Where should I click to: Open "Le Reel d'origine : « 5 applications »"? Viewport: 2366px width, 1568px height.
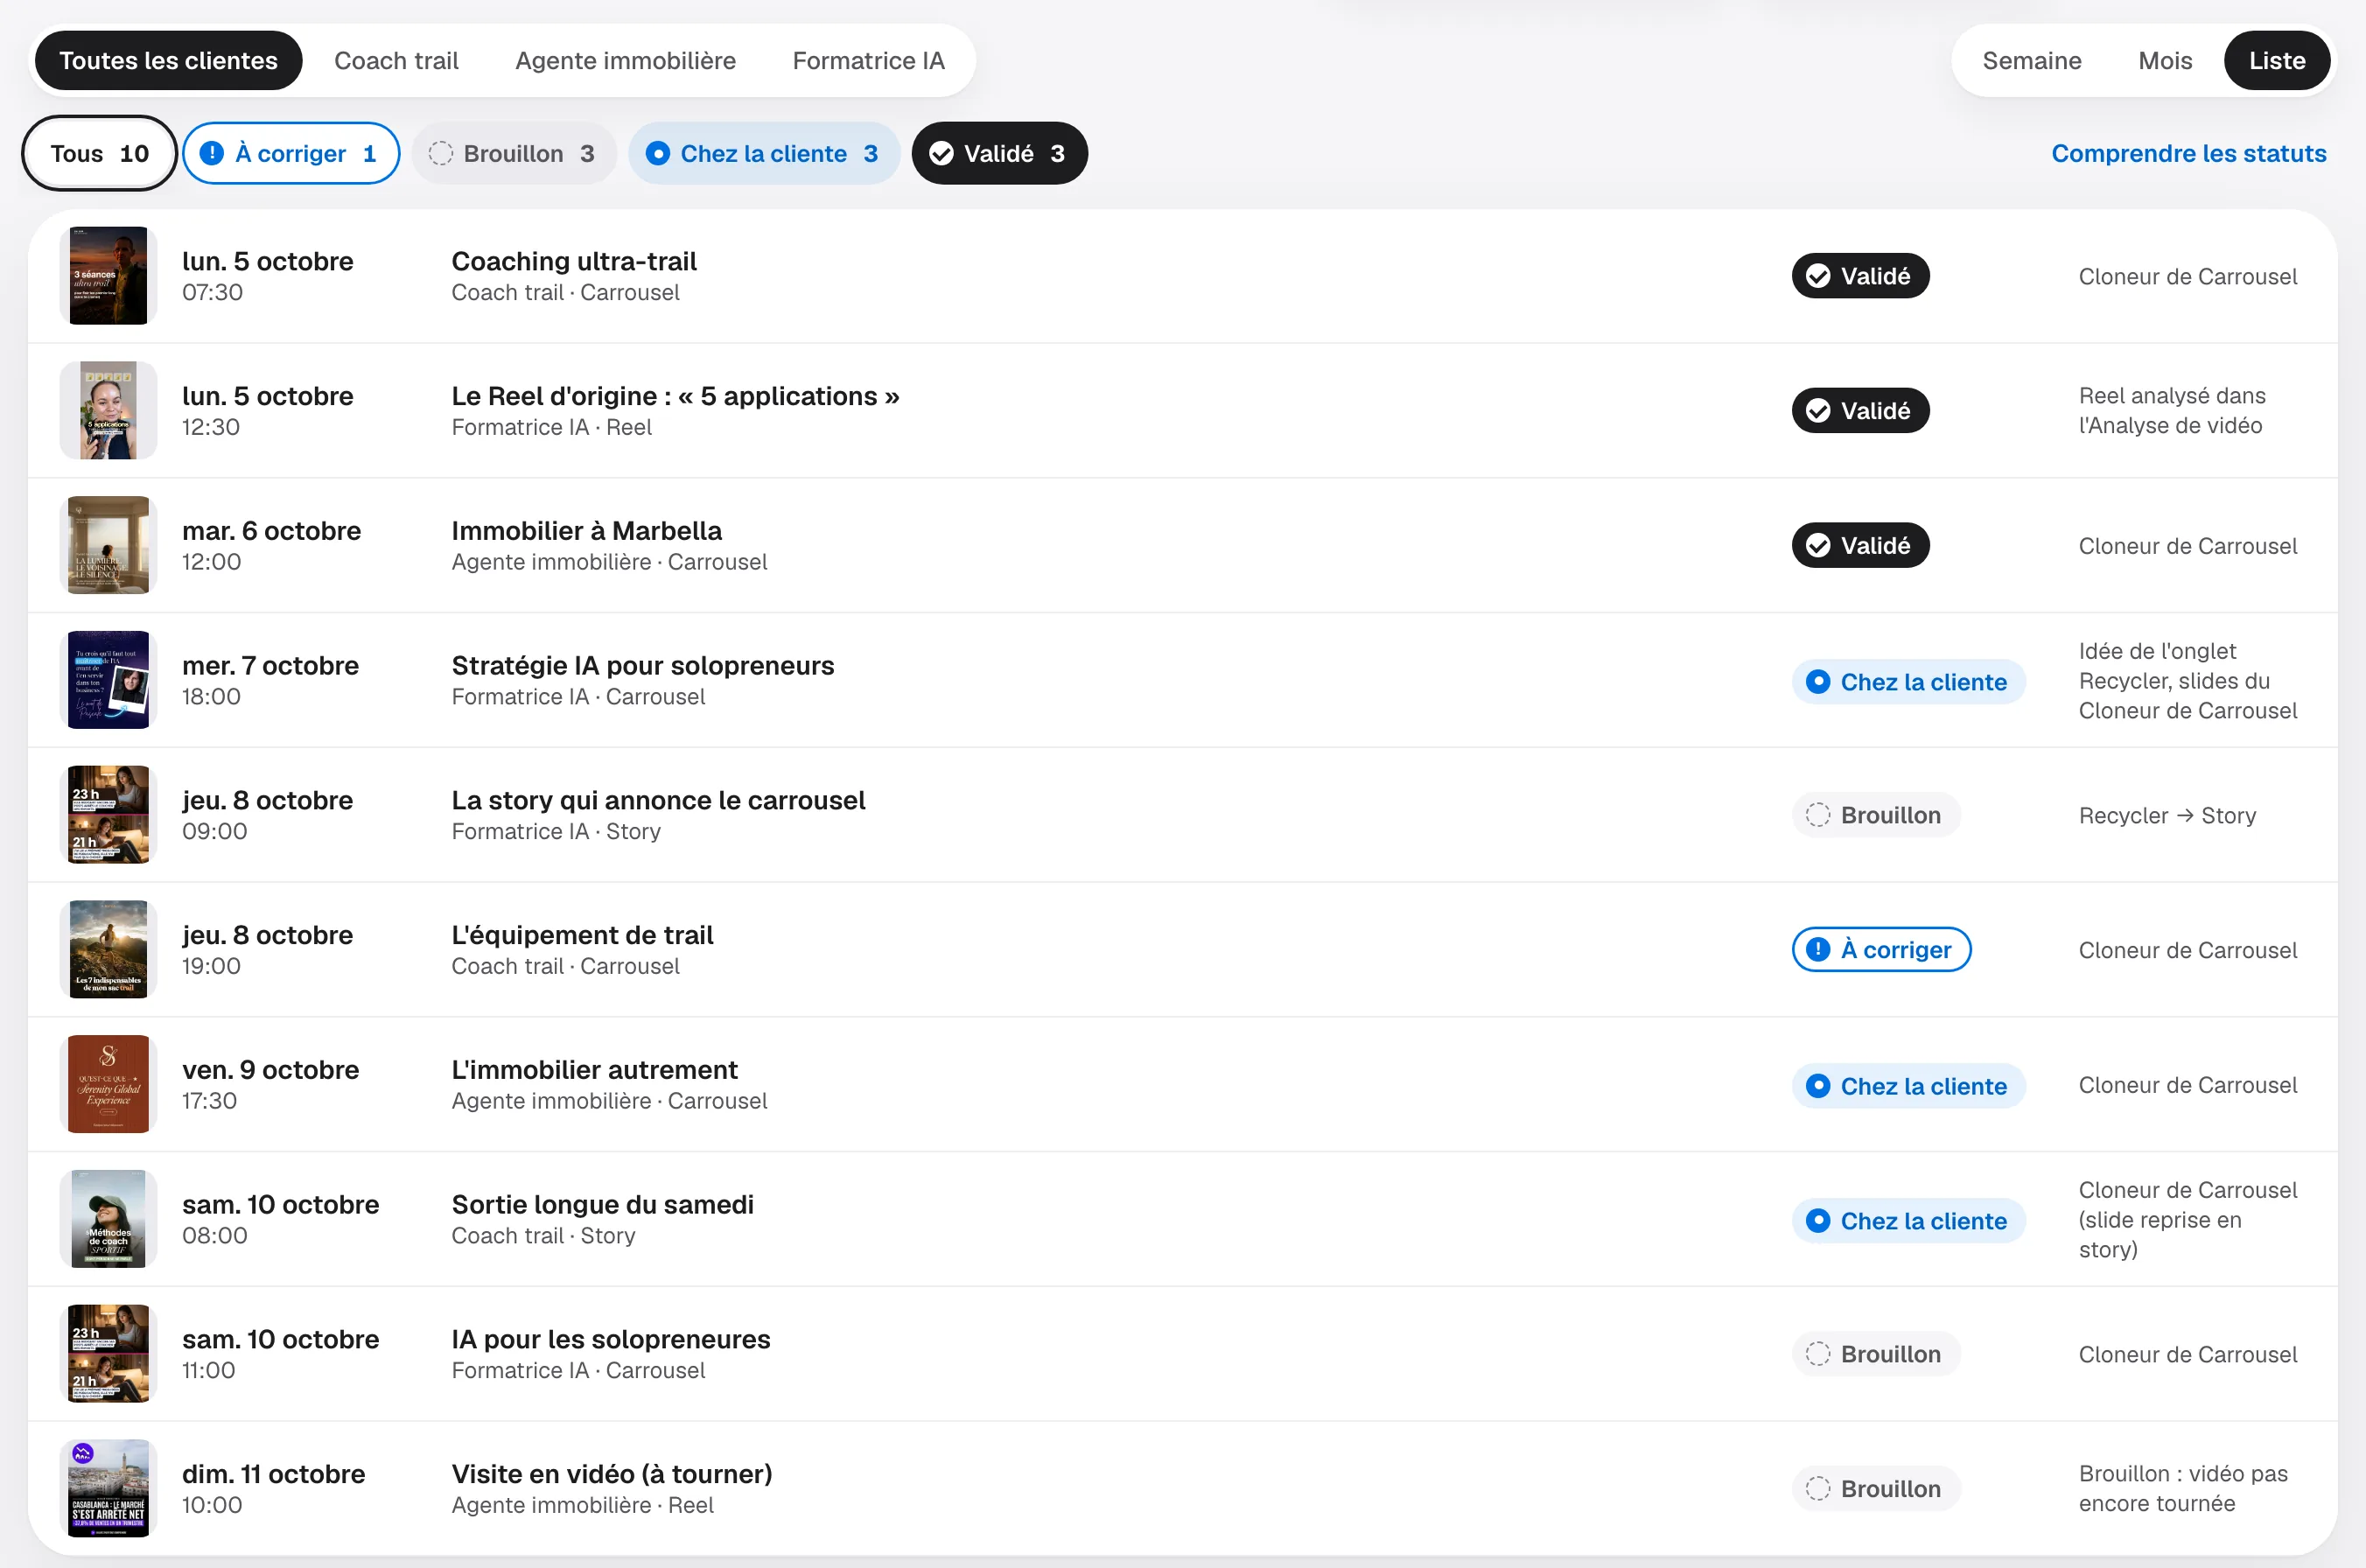tap(675, 396)
